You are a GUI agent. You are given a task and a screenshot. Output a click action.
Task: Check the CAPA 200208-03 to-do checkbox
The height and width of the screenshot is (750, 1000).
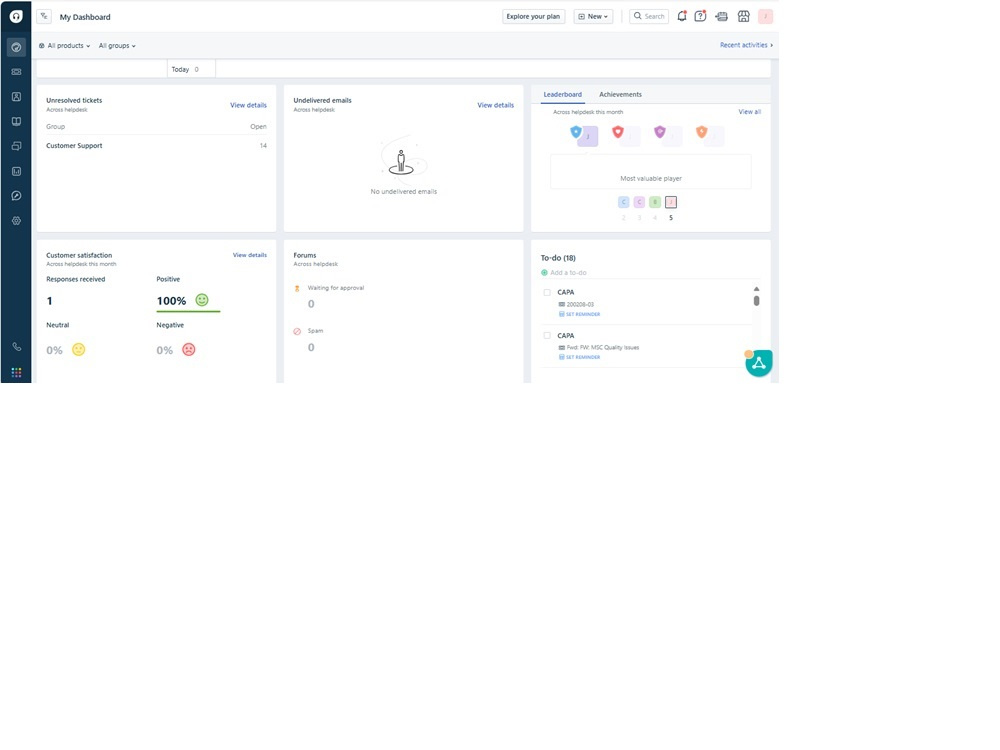(x=547, y=293)
